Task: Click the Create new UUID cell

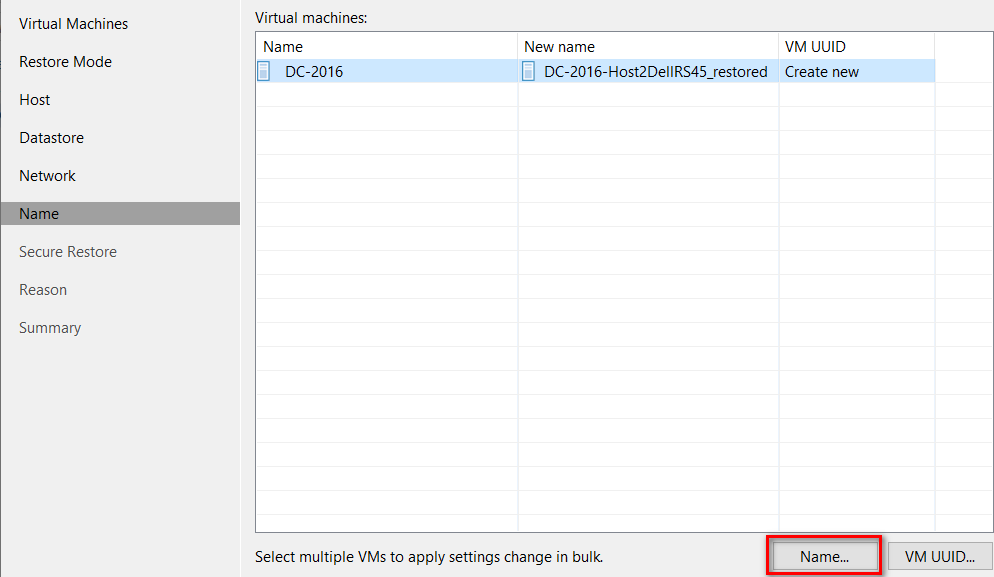Action: pyautogui.click(x=856, y=71)
